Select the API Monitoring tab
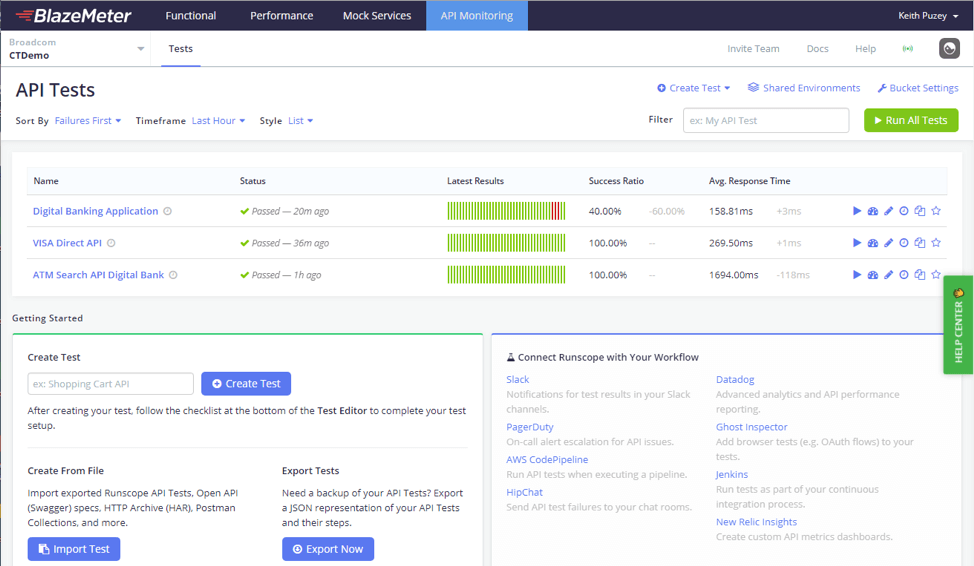The width and height of the screenshot is (974, 566). coord(477,16)
